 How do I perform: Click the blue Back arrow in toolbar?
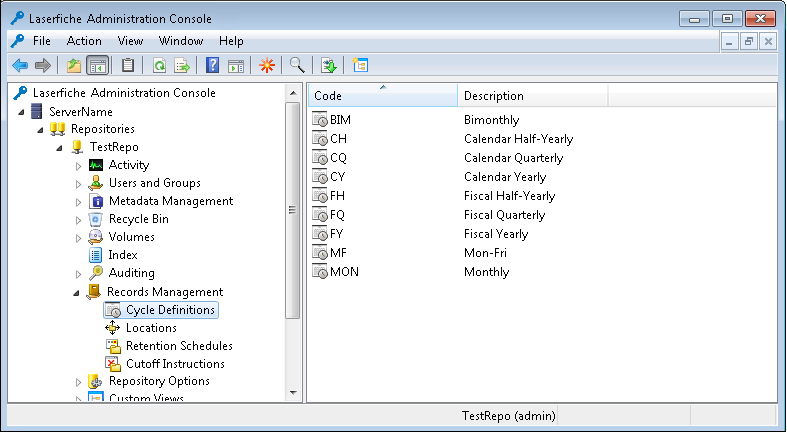point(20,65)
